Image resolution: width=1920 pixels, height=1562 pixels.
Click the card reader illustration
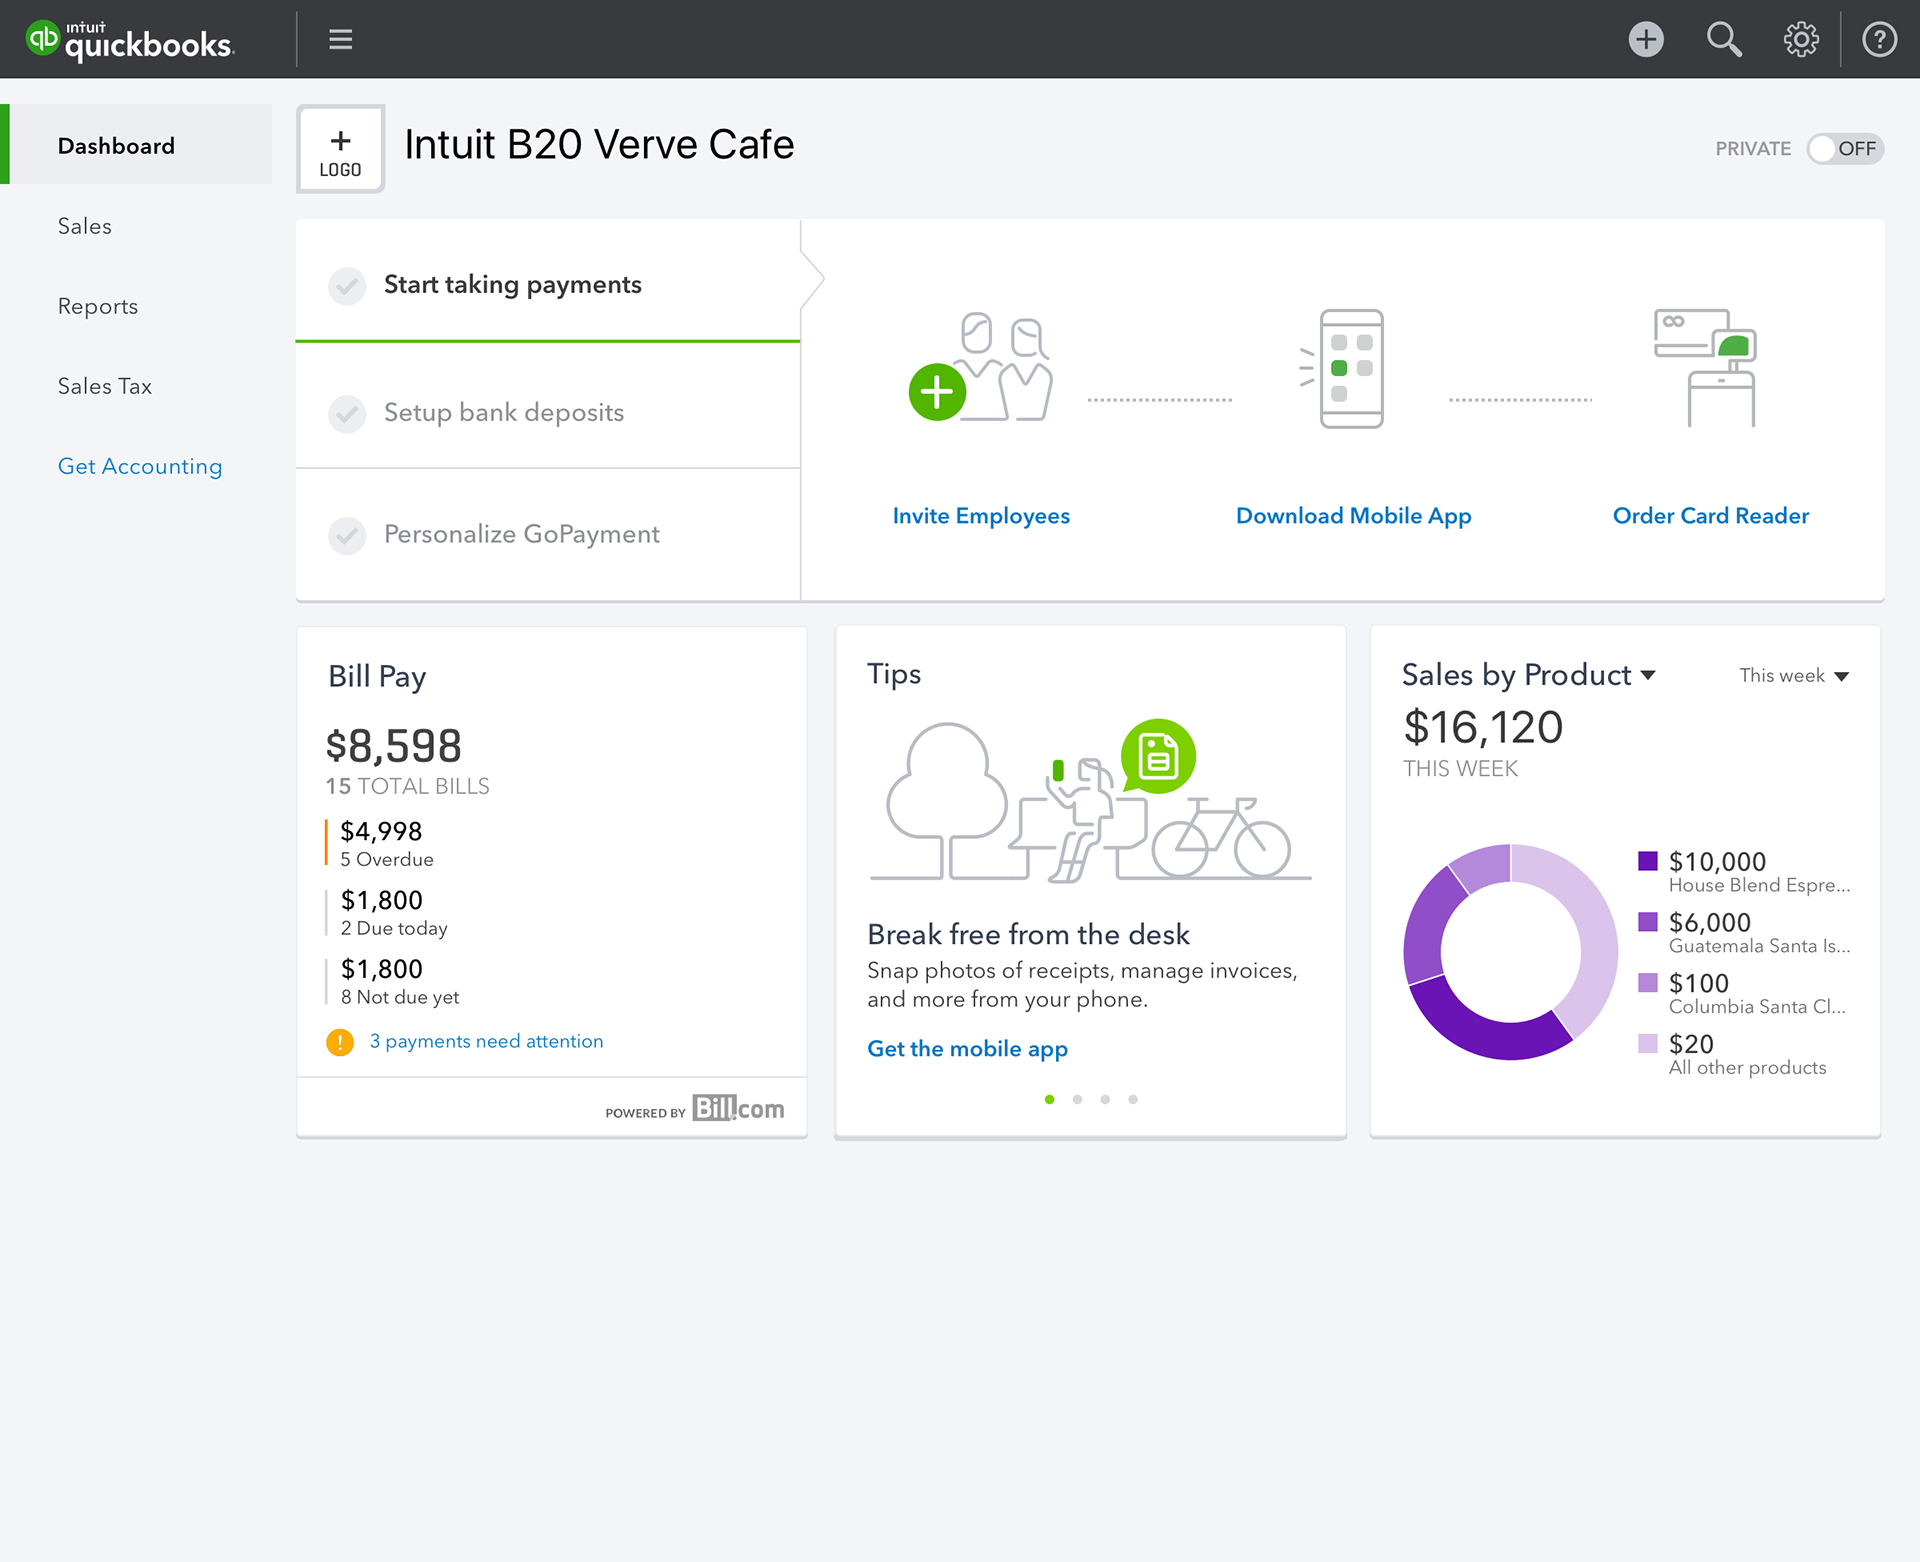coord(1706,367)
